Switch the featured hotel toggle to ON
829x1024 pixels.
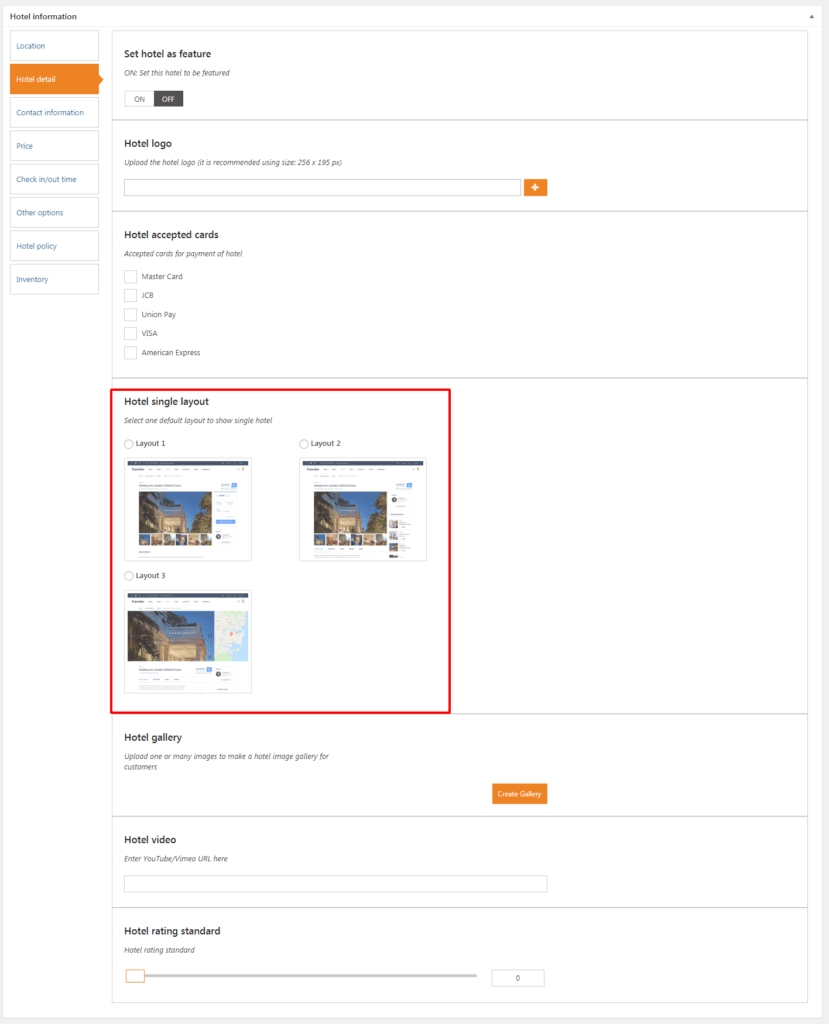[x=139, y=99]
